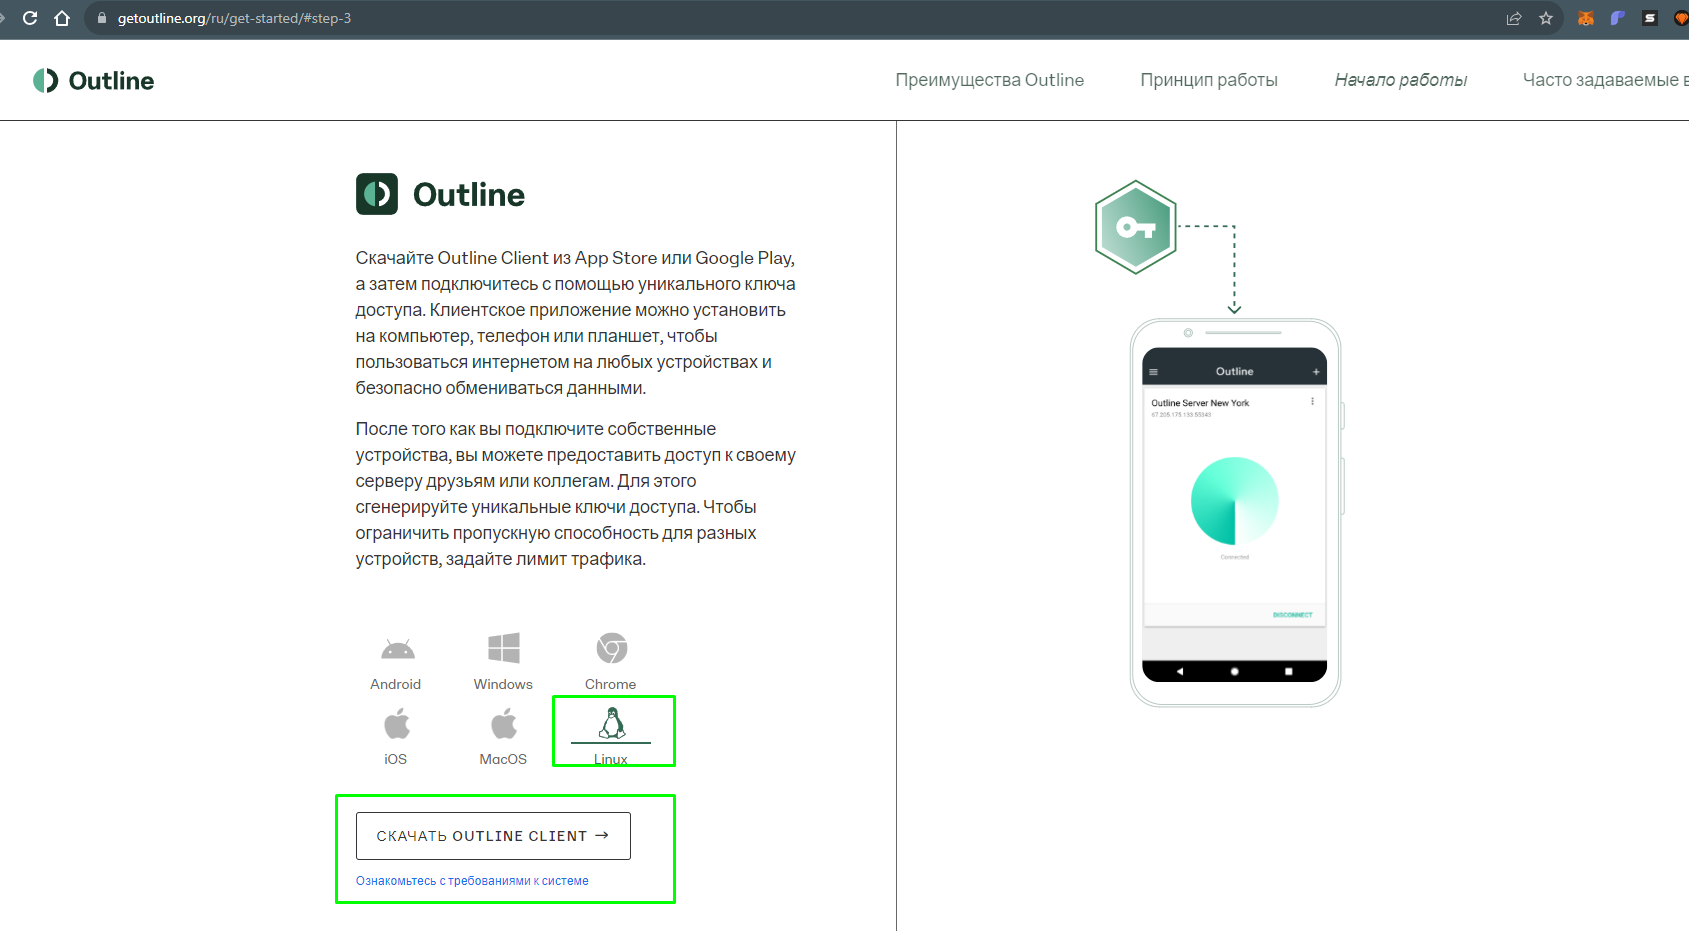Image resolution: width=1689 pixels, height=931 pixels.
Task: Open the Outline logo in the header
Action: pos(94,80)
